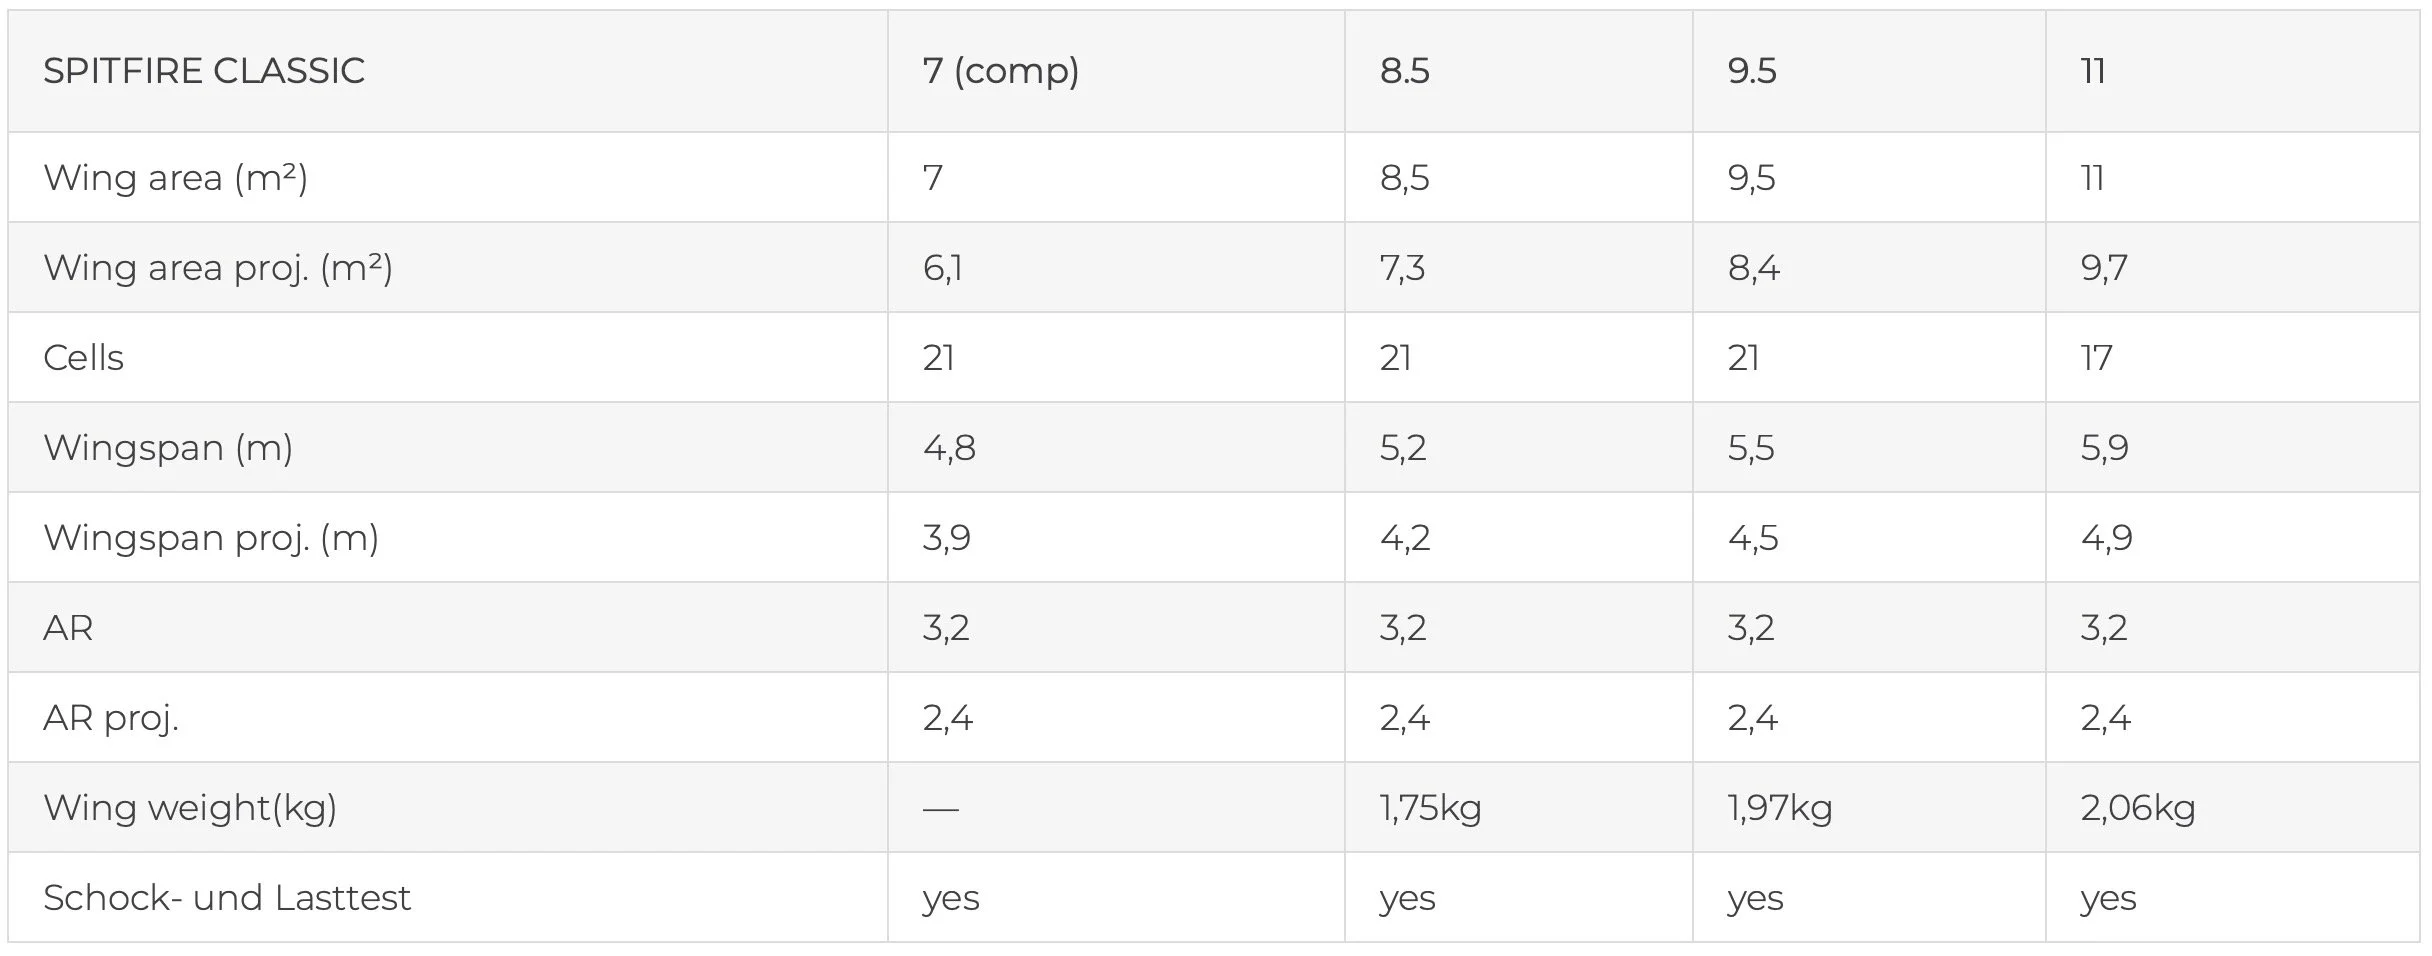This screenshot has width=2432, height=956.
Task: Click the Cells row label
Action: click(83, 358)
